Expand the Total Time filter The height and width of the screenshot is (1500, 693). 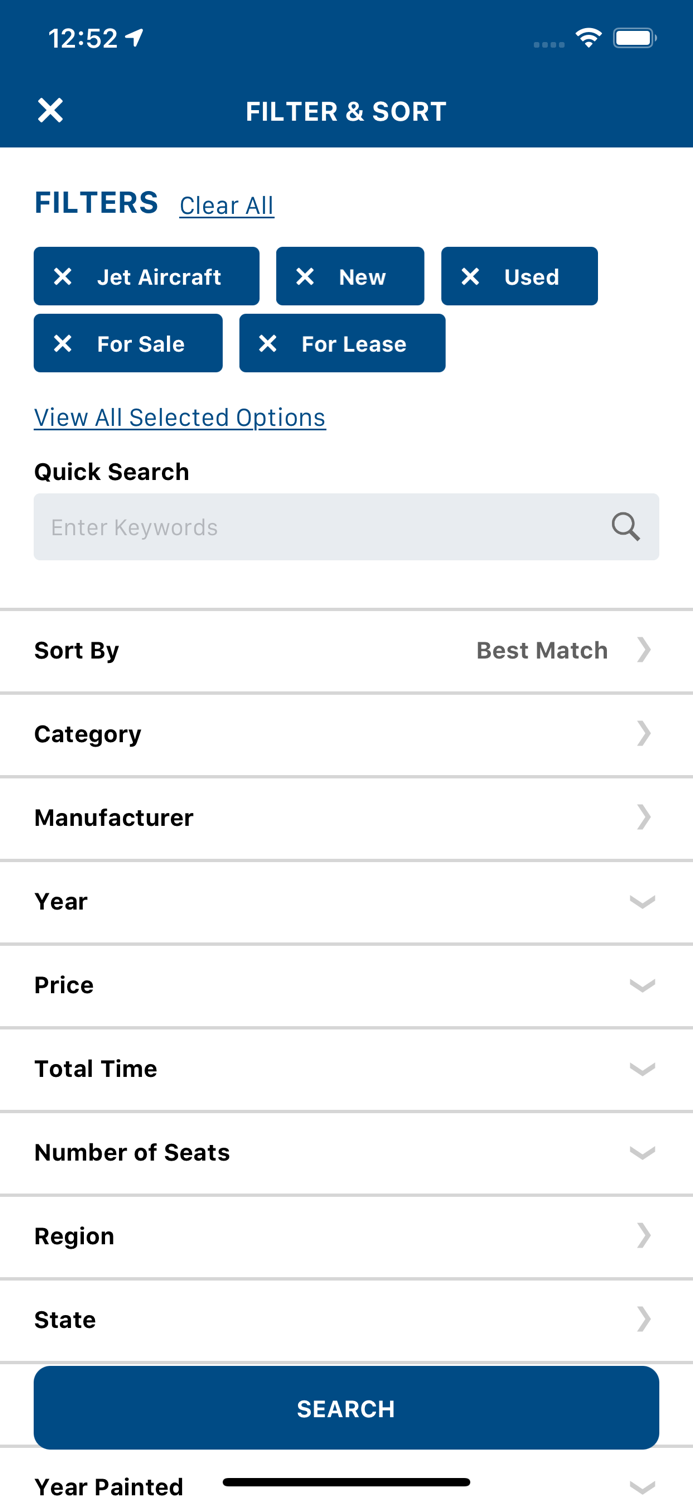tap(346, 1069)
